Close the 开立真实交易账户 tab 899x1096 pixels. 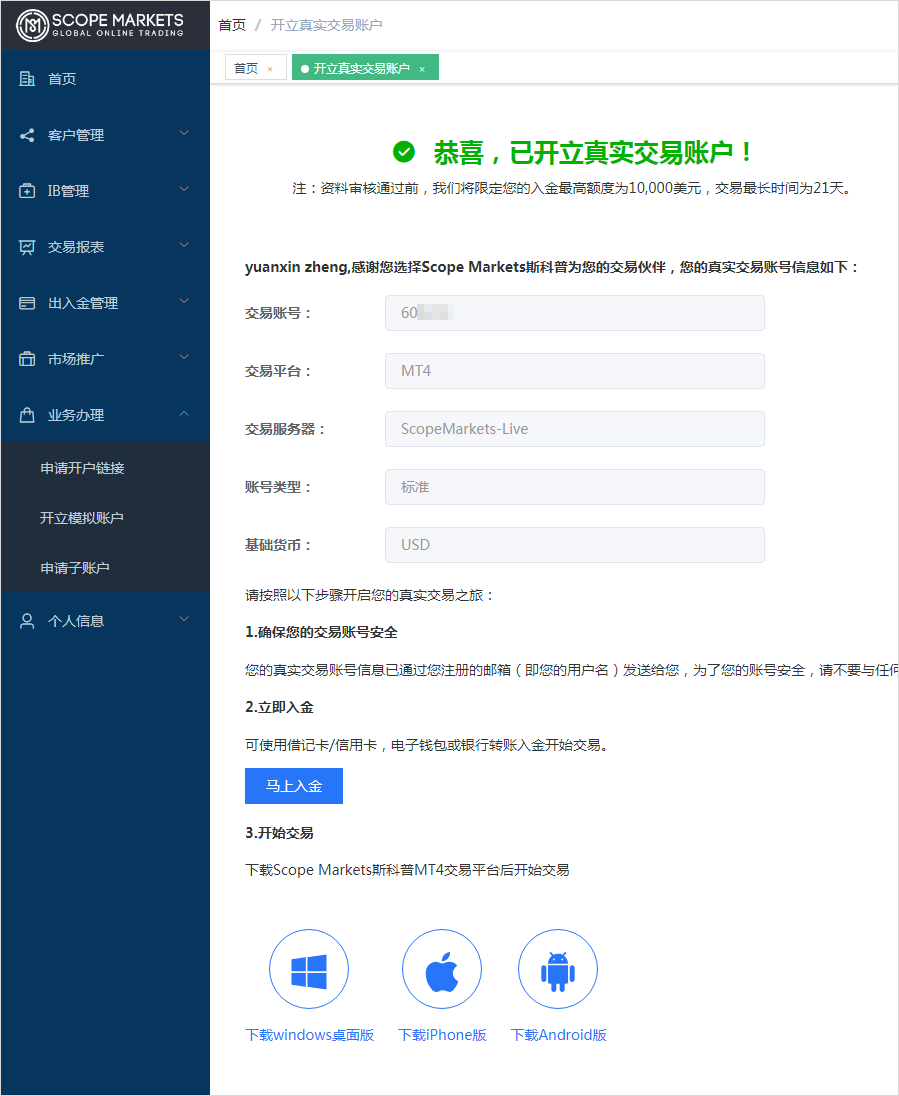(422, 66)
